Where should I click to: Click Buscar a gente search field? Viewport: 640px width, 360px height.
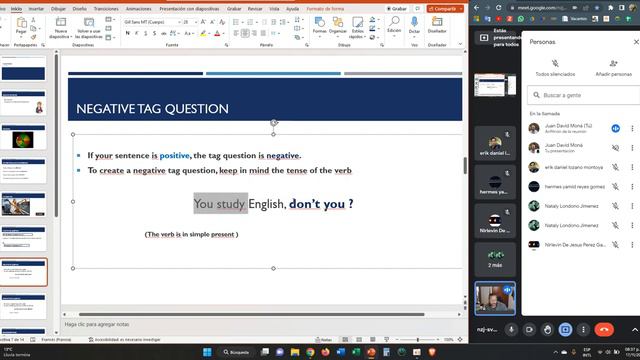coord(584,95)
